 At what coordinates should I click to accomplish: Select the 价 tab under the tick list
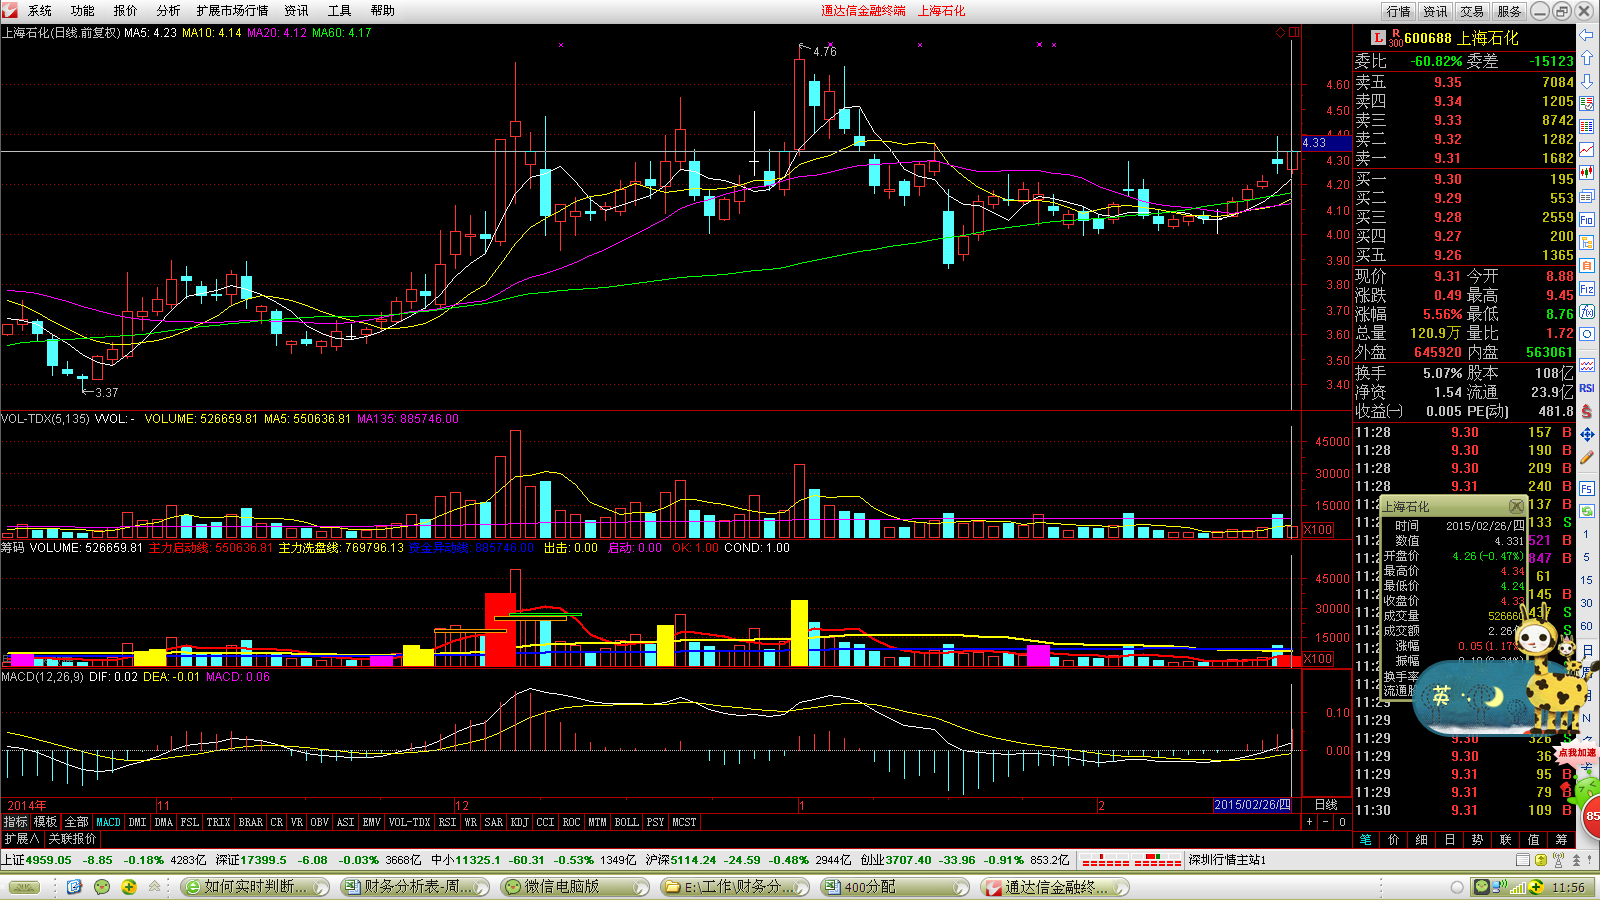(x=1394, y=840)
